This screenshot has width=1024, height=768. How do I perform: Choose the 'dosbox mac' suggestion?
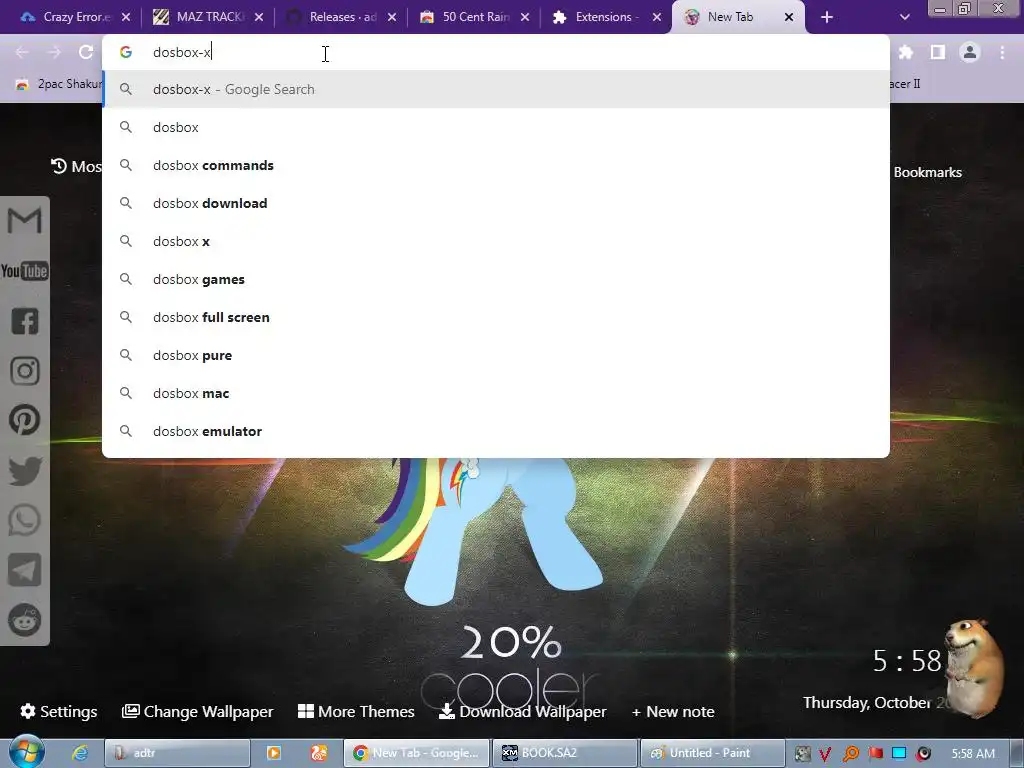(x=496, y=393)
